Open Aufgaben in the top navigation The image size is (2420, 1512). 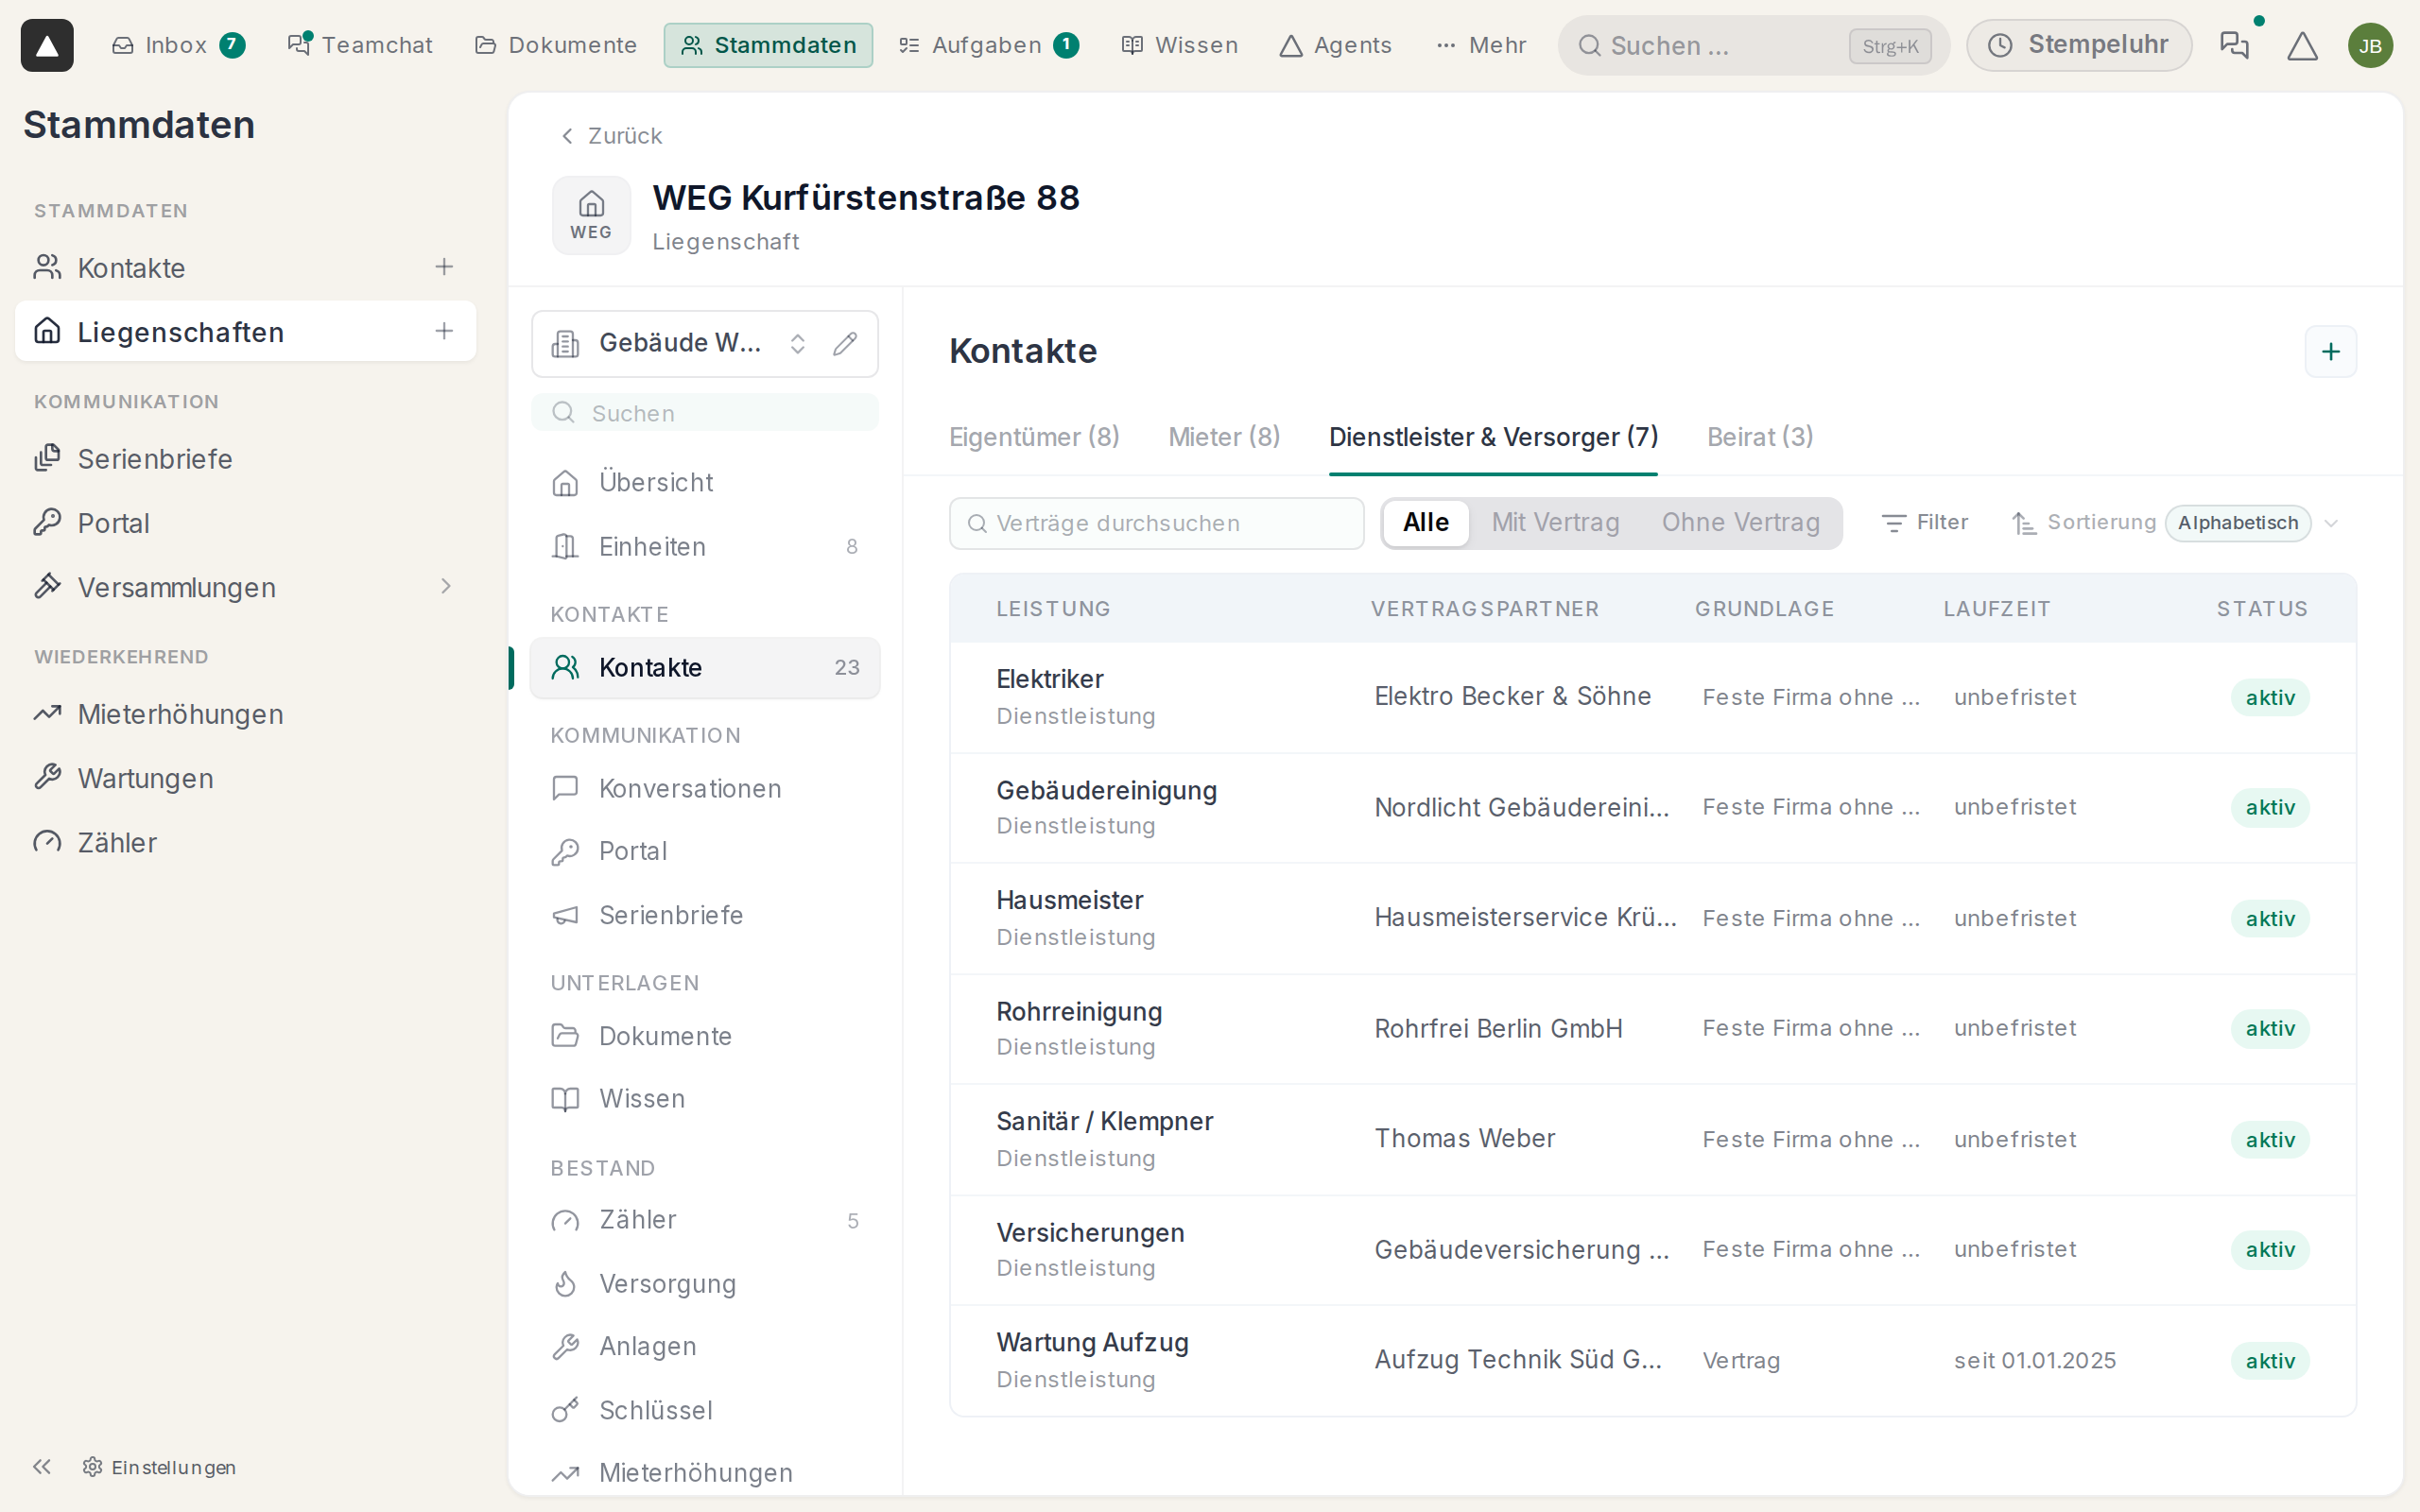988,45
